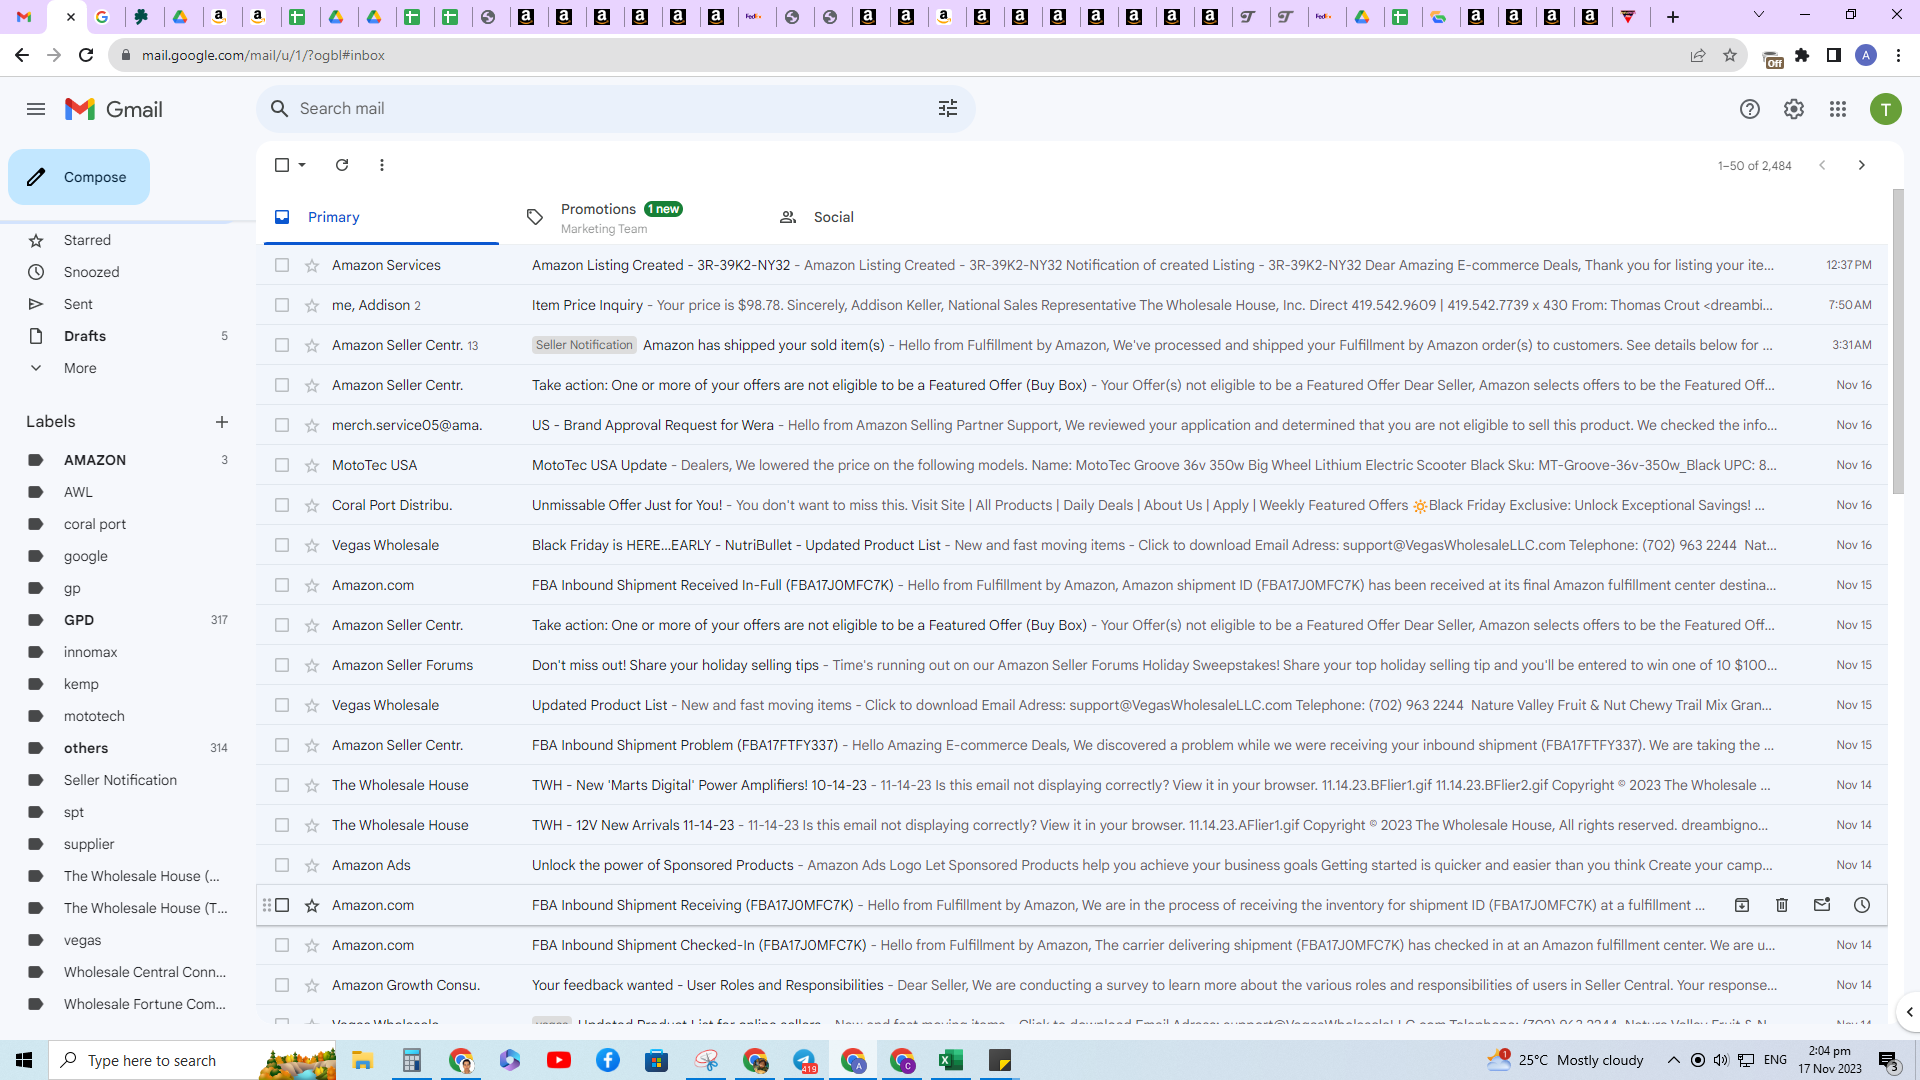Mark FBA Inbound Shipment Receiving email unread

point(1822,905)
